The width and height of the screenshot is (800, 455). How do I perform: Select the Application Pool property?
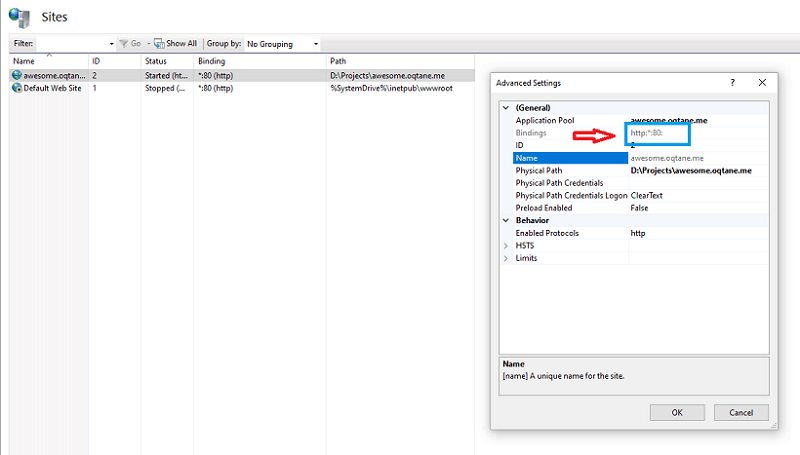(544, 120)
